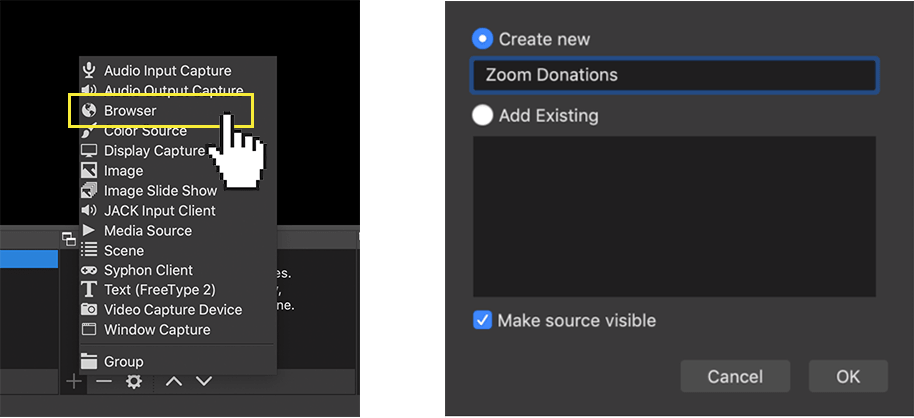Select the Create new radio button
914x418 pixels.
[483, 39]
